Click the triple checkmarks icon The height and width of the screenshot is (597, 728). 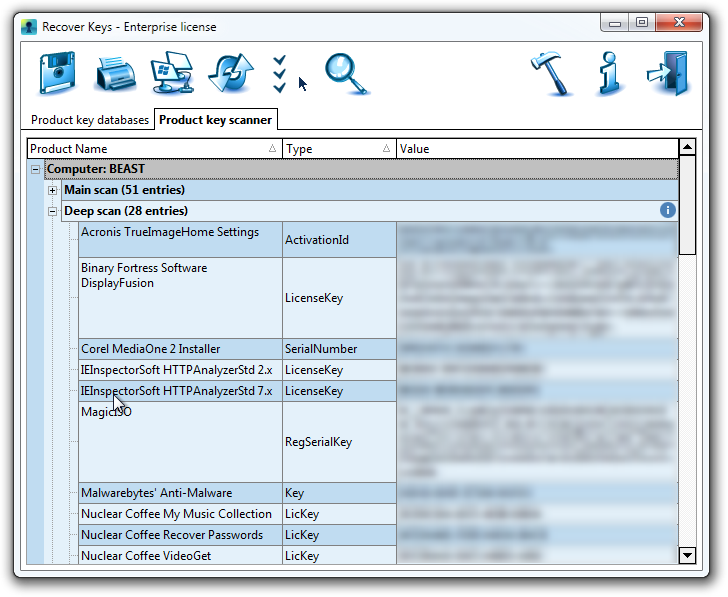click(x=280, y=74)
